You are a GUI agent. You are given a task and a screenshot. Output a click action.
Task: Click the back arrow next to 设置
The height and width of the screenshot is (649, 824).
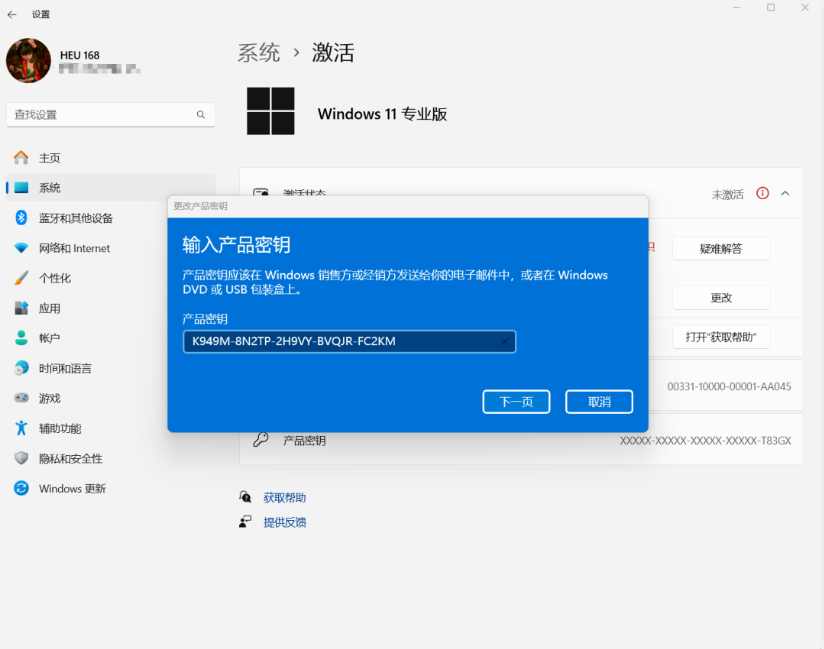tap(14, 14)
